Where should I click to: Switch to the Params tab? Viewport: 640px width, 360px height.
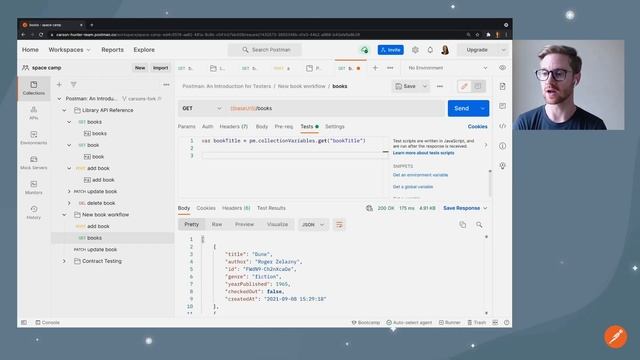(187, 127)
